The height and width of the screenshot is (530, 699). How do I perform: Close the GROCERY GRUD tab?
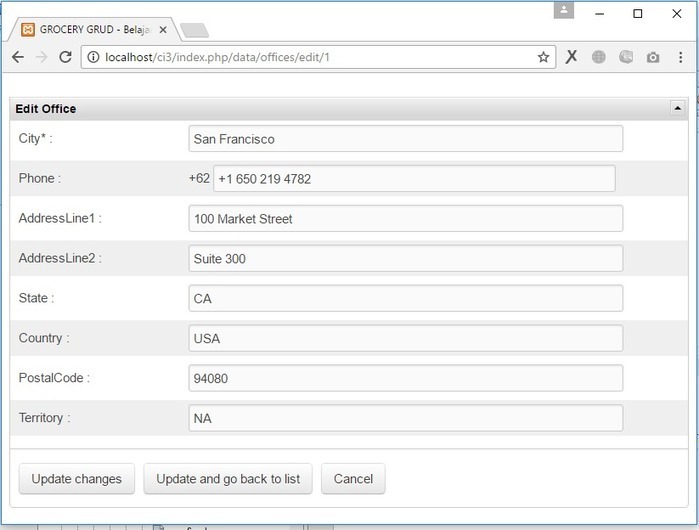[x=163, y=29]
